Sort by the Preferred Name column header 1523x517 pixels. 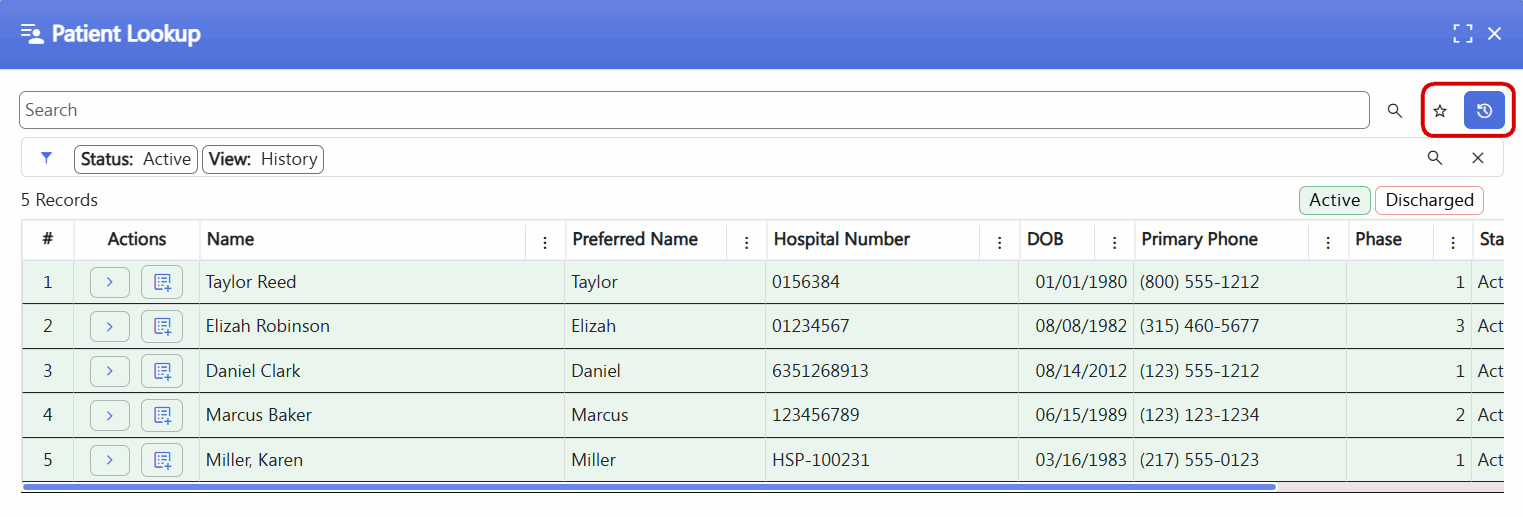[x=635, y=239]
